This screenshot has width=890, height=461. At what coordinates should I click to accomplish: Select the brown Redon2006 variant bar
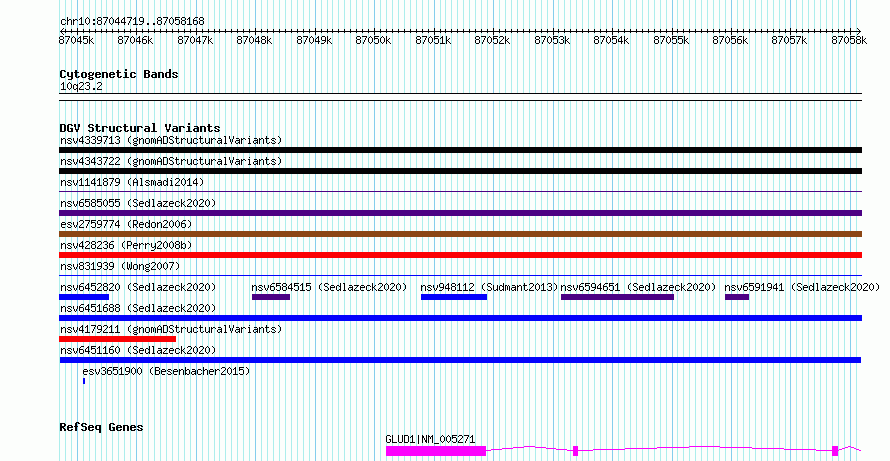click(x=460, y=234)
